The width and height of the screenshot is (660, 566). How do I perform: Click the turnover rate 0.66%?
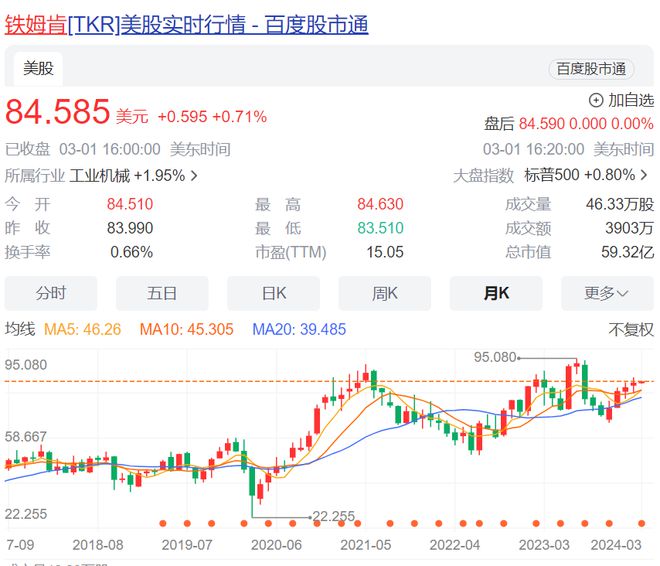(x=131, y=252)
